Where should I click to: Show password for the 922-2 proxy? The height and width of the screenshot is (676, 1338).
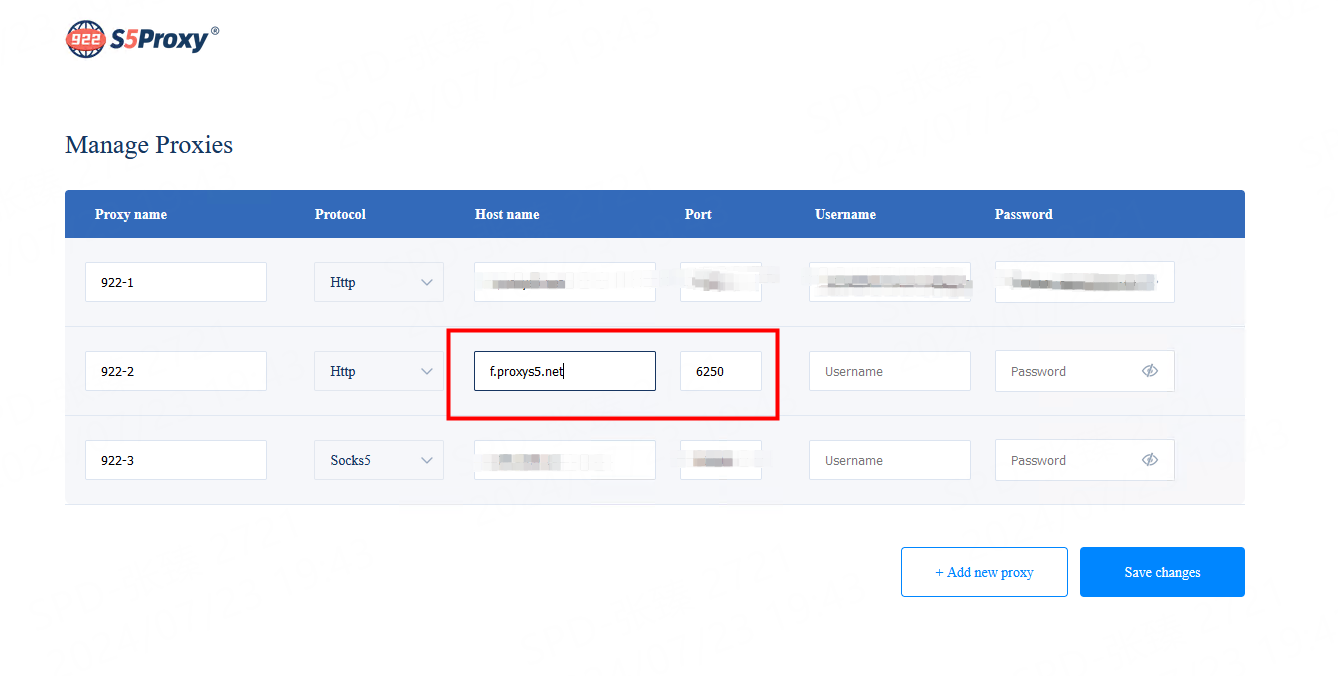1149,371
